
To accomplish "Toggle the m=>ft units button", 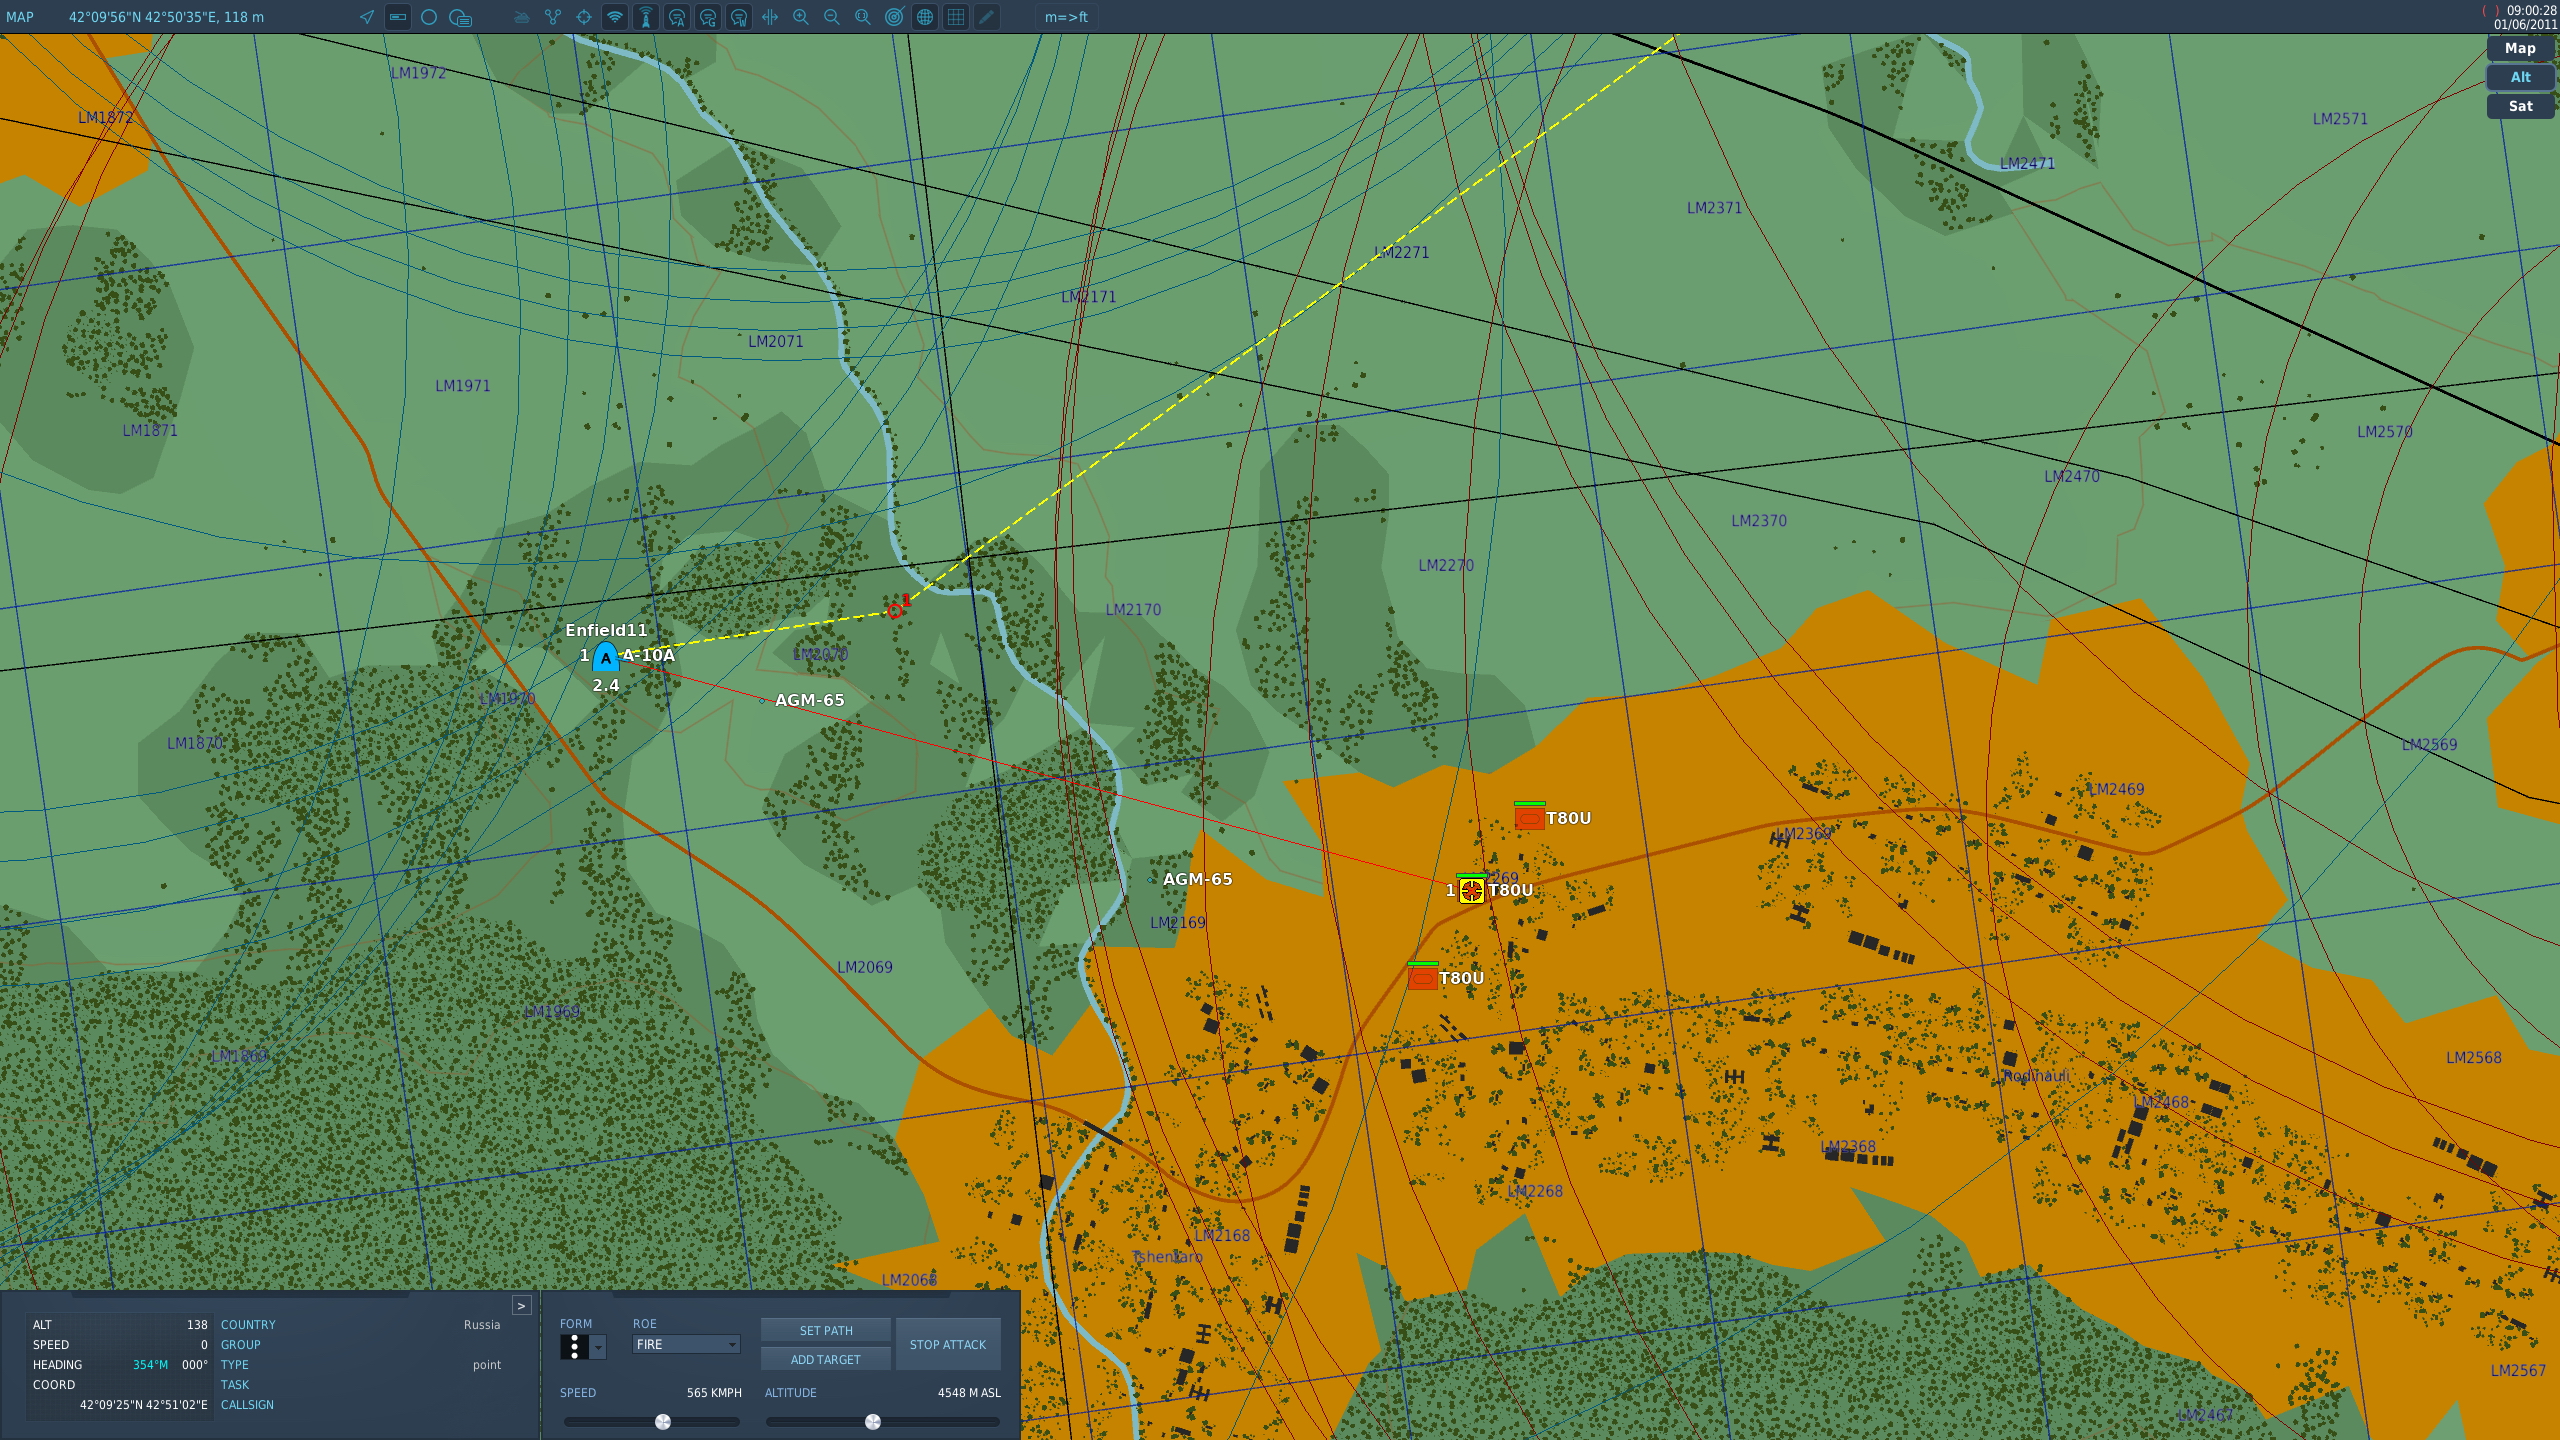I will click(1066, 17).
